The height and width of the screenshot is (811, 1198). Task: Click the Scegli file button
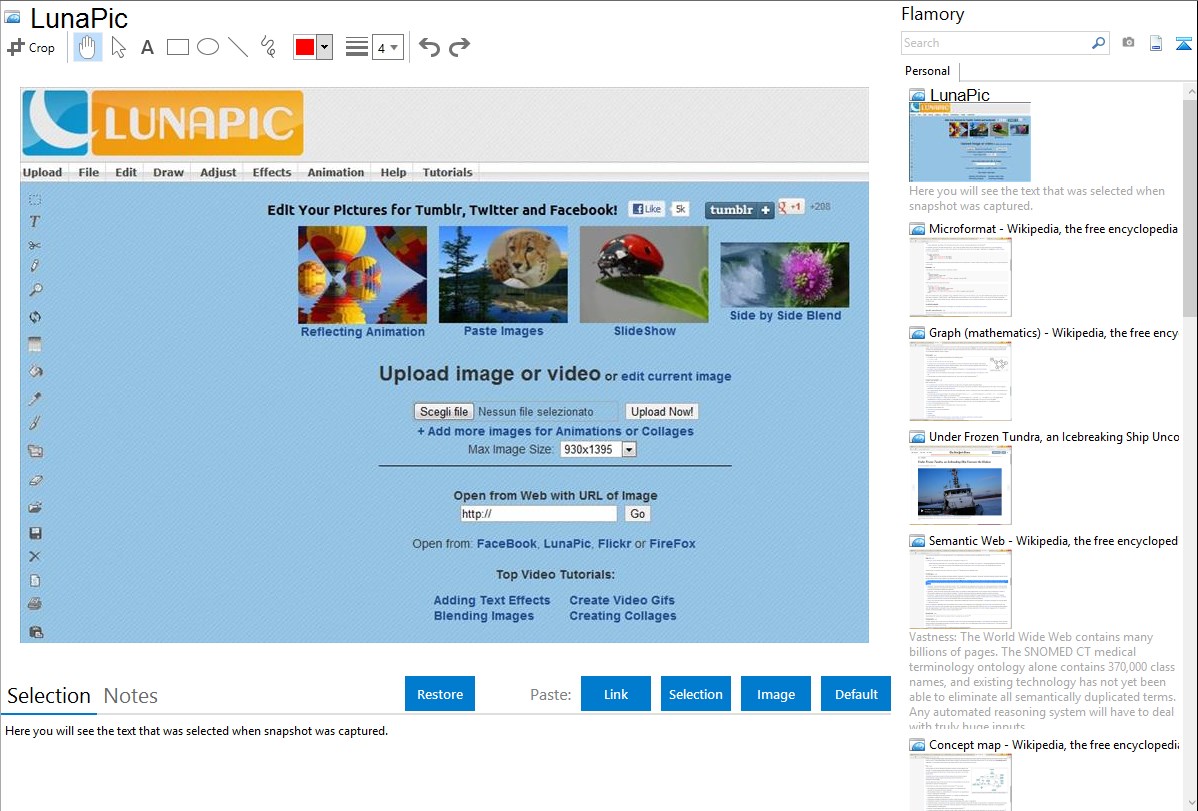[444, 411]
